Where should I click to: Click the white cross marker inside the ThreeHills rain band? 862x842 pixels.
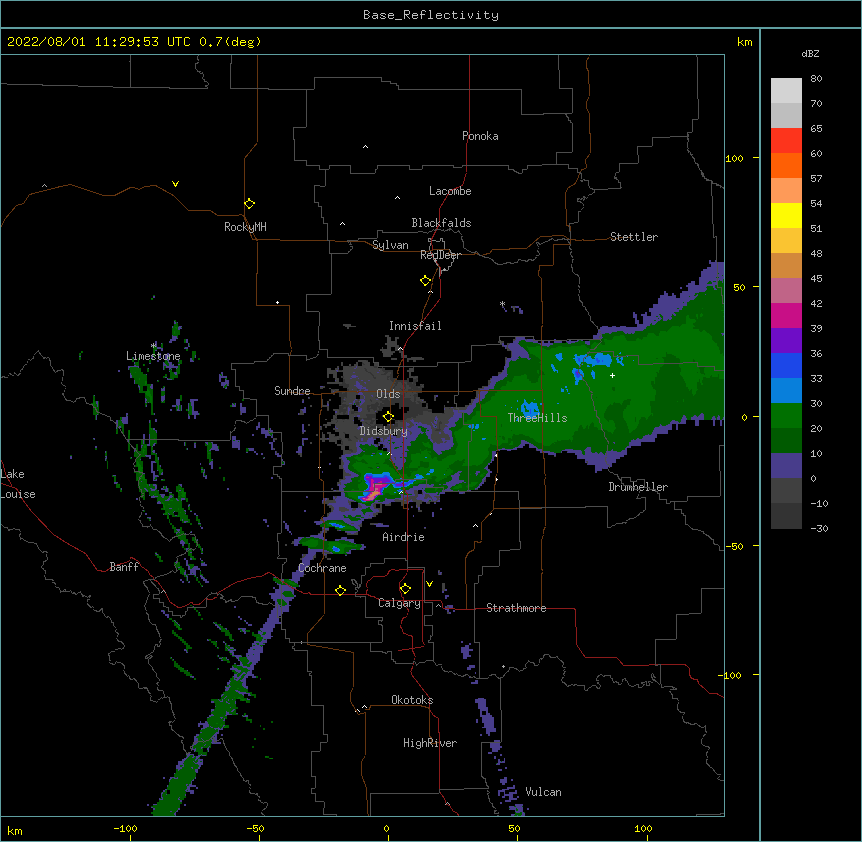click(612, 375)
